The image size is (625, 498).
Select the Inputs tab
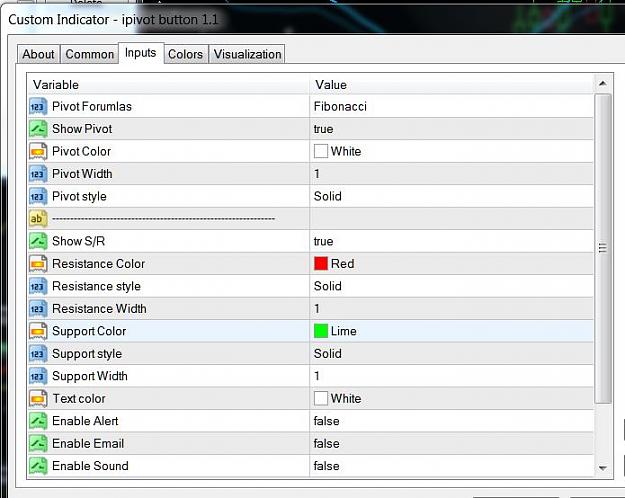click(x=141, y=53)
